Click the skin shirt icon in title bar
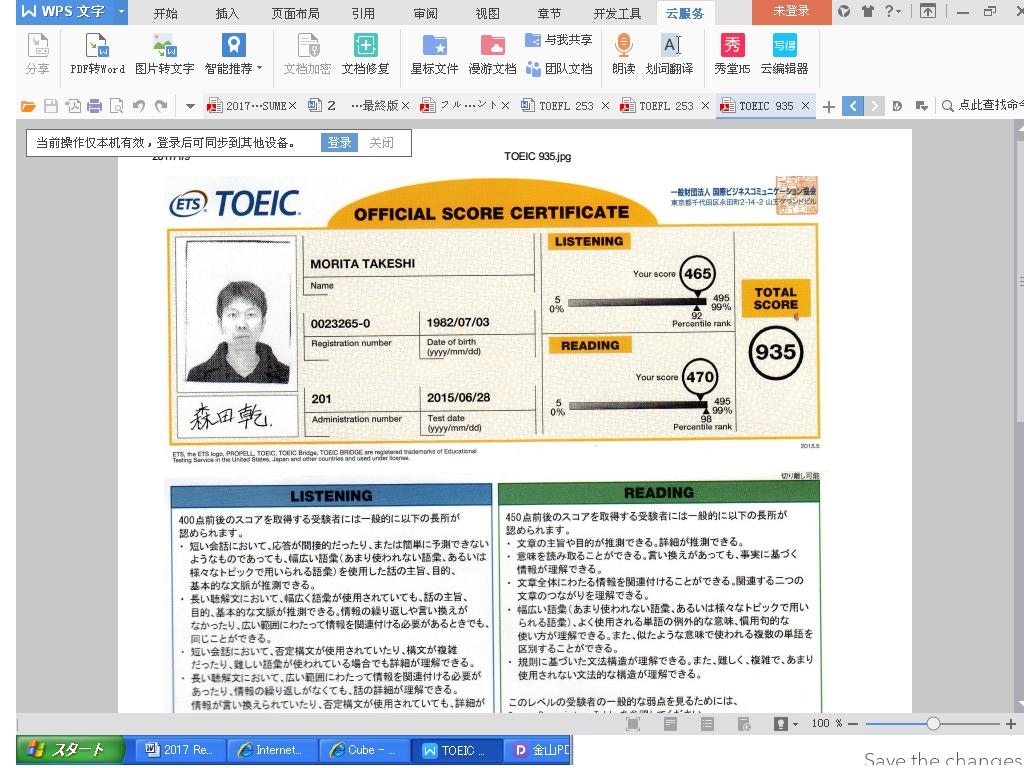 tap(867, 11)
